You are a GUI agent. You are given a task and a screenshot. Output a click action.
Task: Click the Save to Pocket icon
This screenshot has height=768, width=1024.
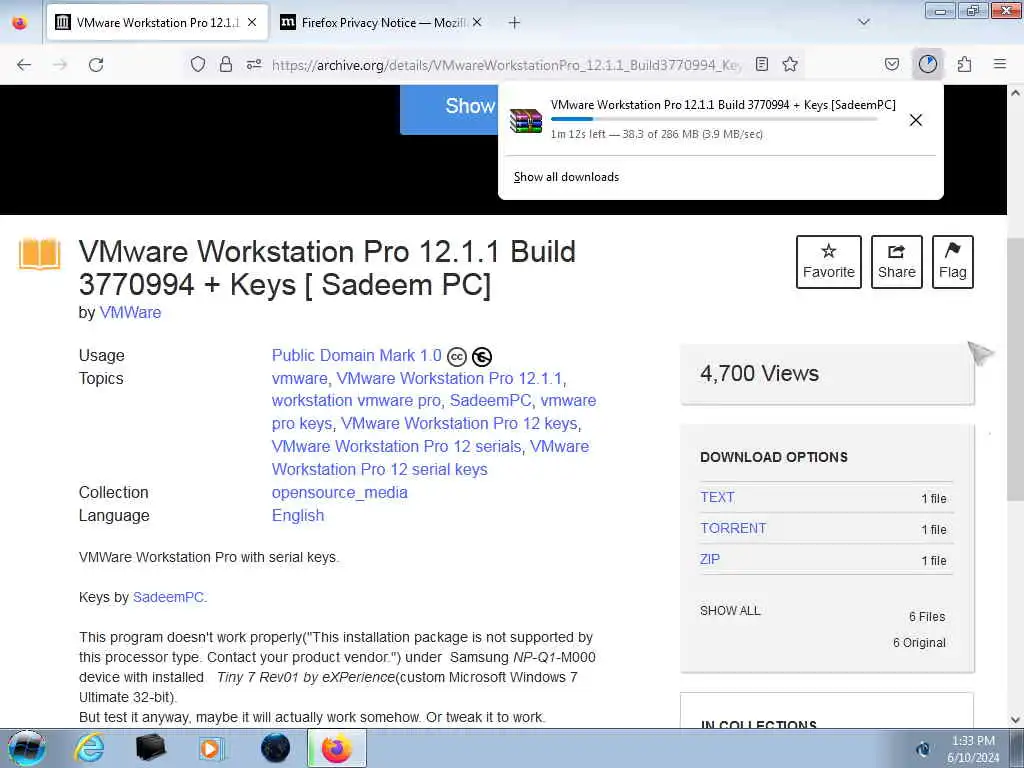click(892, 64)
